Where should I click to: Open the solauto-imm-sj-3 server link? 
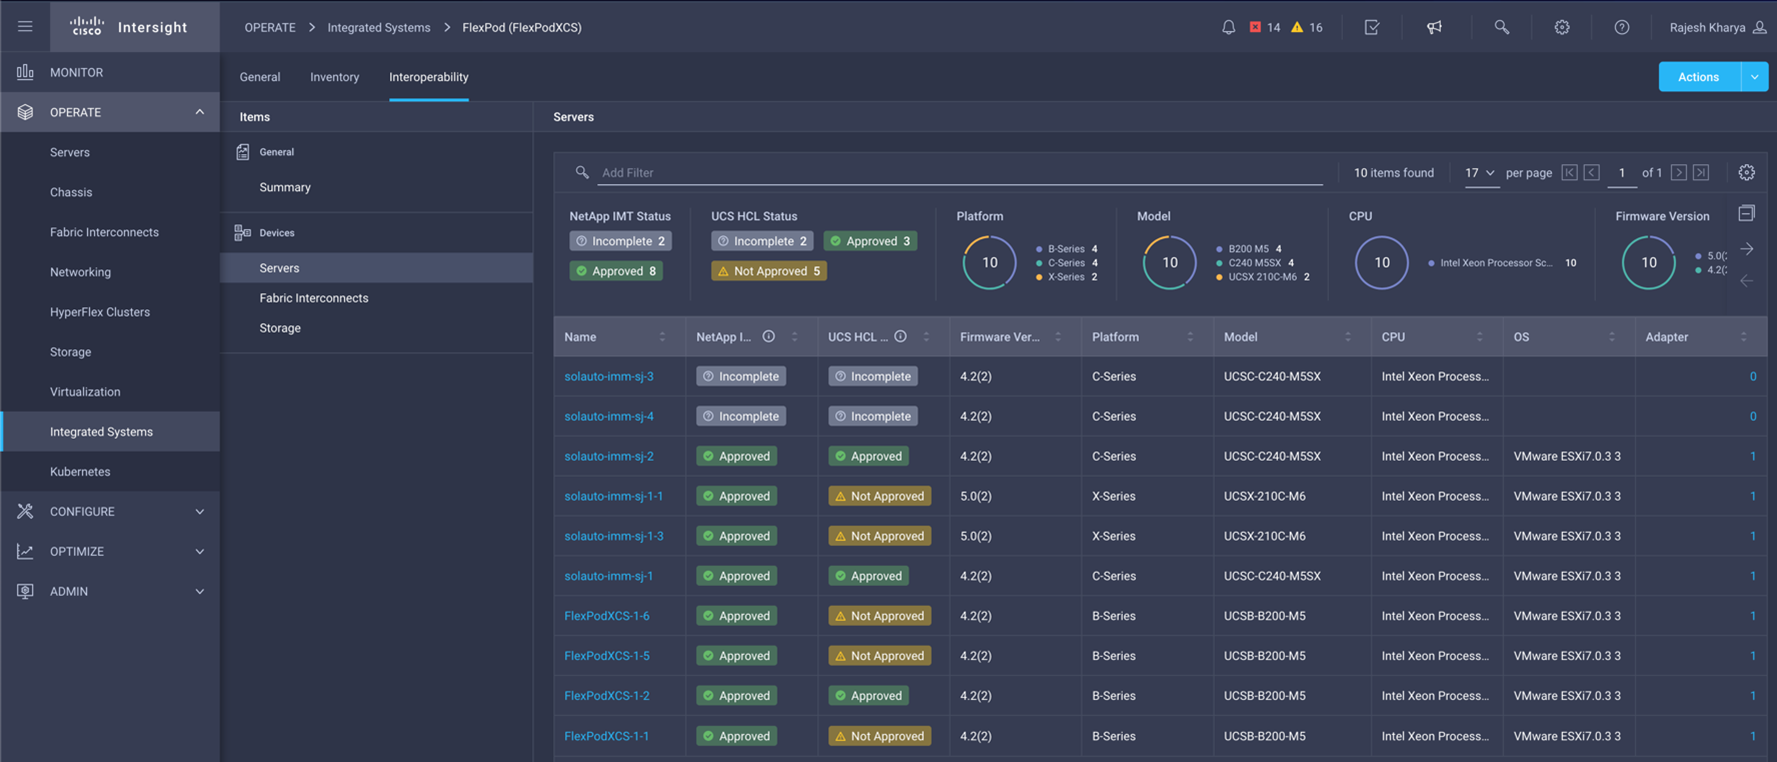[608, 376]
